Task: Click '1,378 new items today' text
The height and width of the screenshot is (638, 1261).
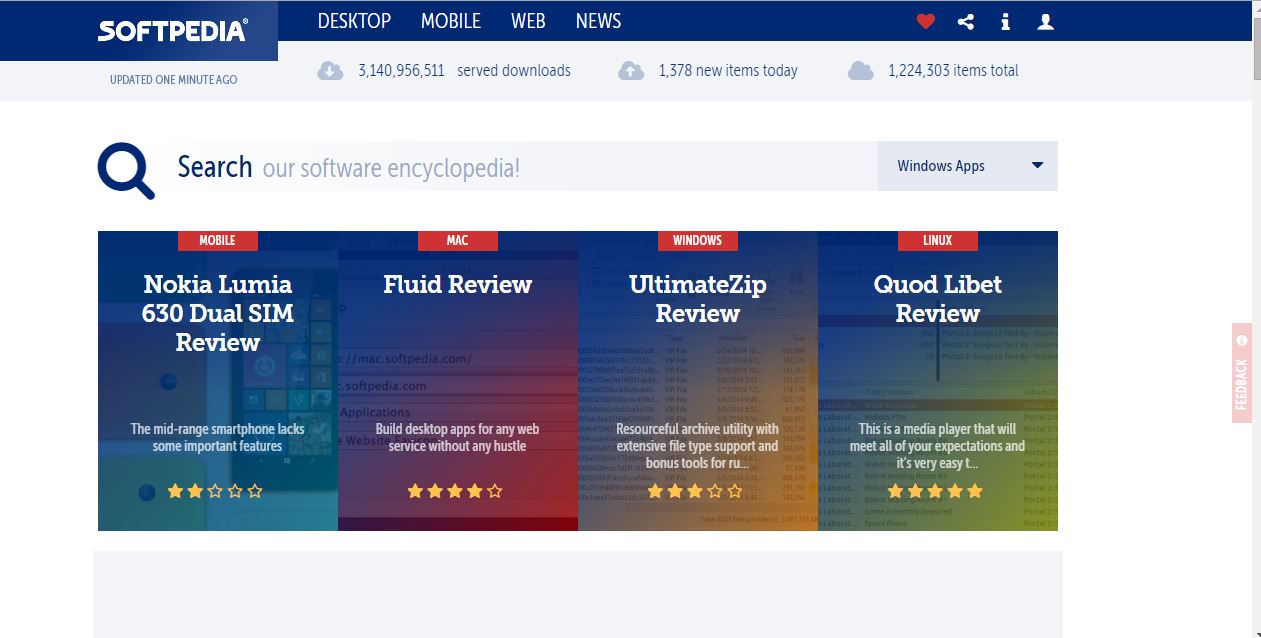Action: [x=728, y=71]
